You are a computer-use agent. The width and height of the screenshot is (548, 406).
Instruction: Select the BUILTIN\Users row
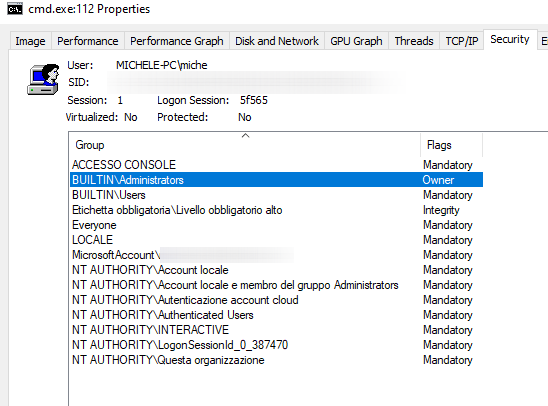[276, 195]
